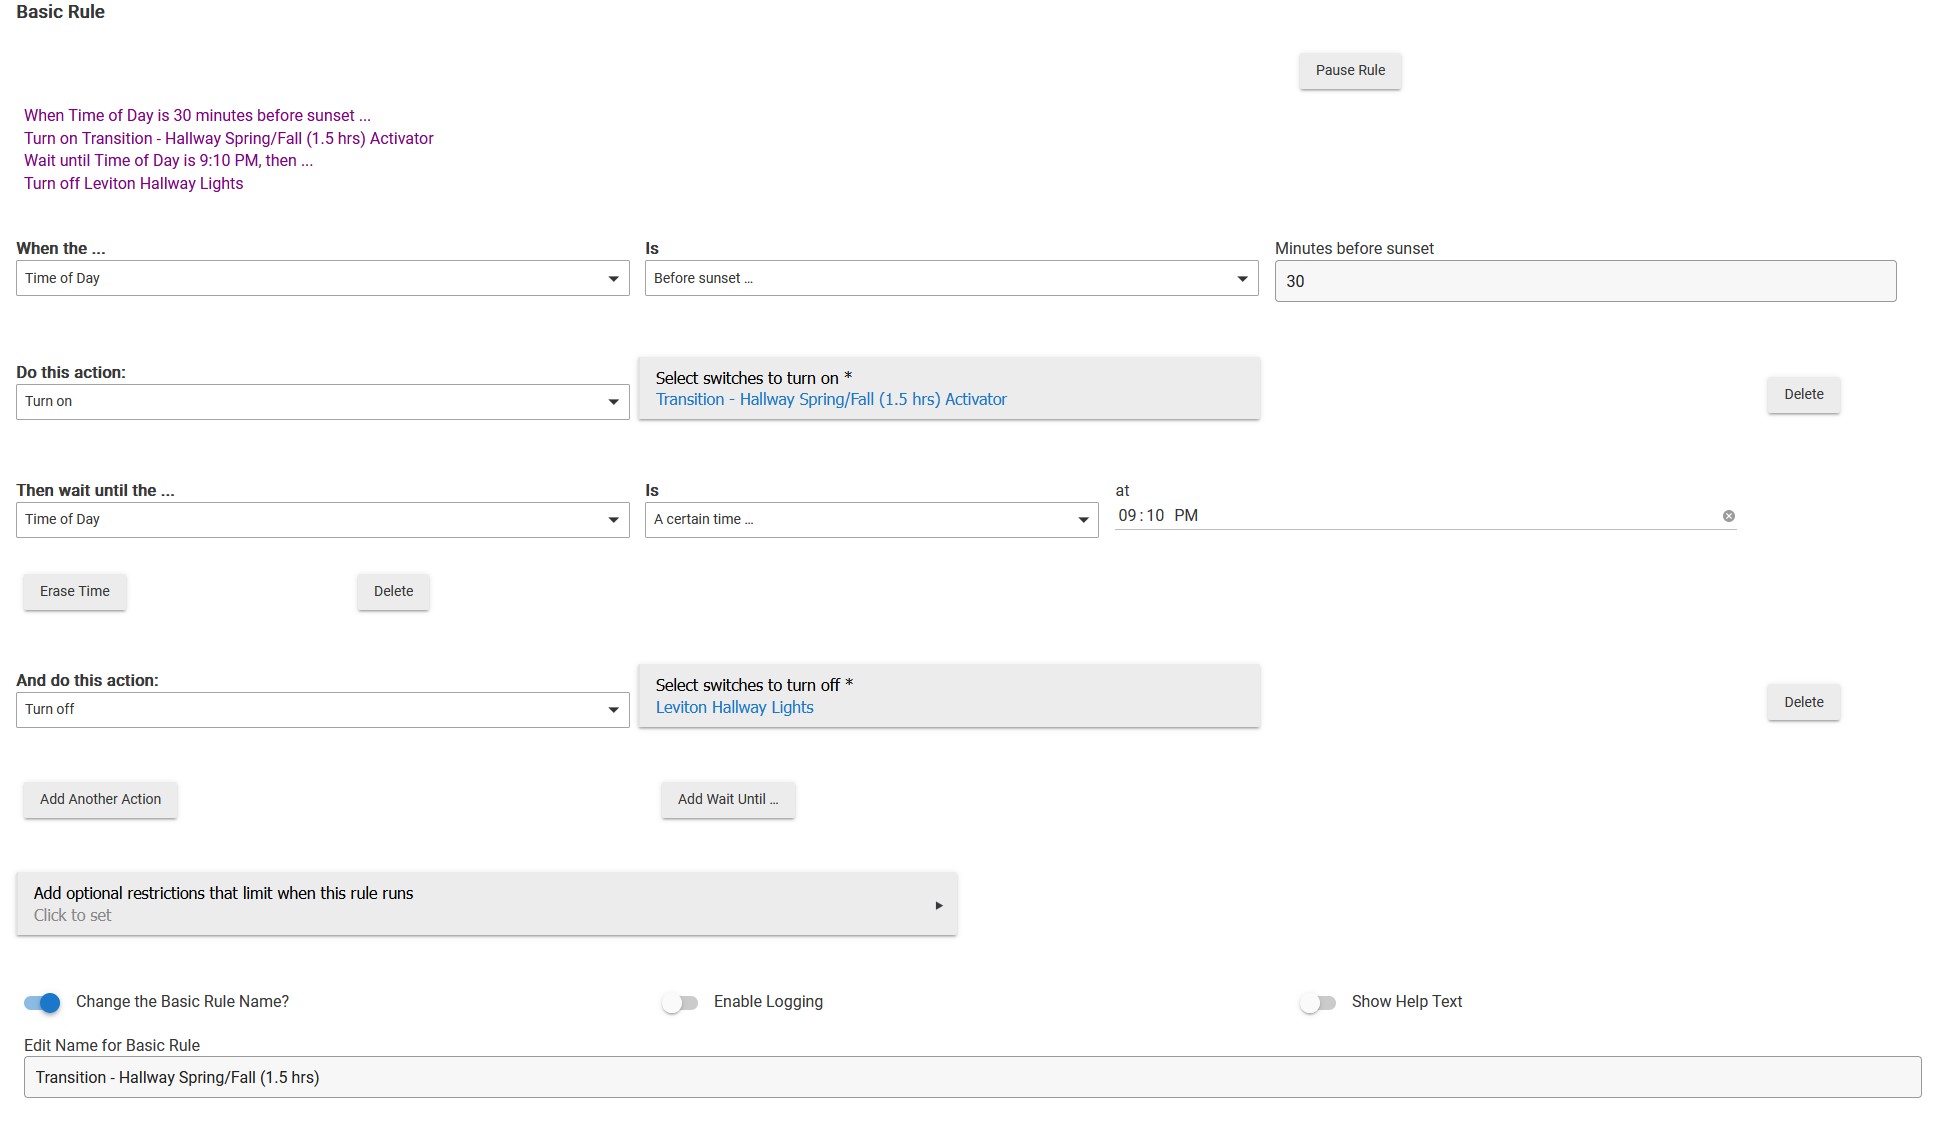Turn on the Enable Logging toggle

[680, 1003]
